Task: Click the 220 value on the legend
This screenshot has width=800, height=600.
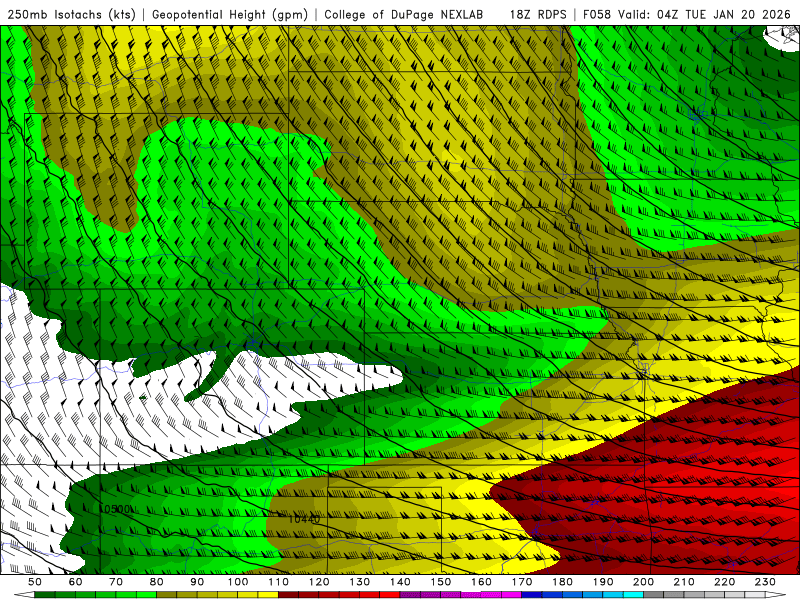Action: [725, 582]
